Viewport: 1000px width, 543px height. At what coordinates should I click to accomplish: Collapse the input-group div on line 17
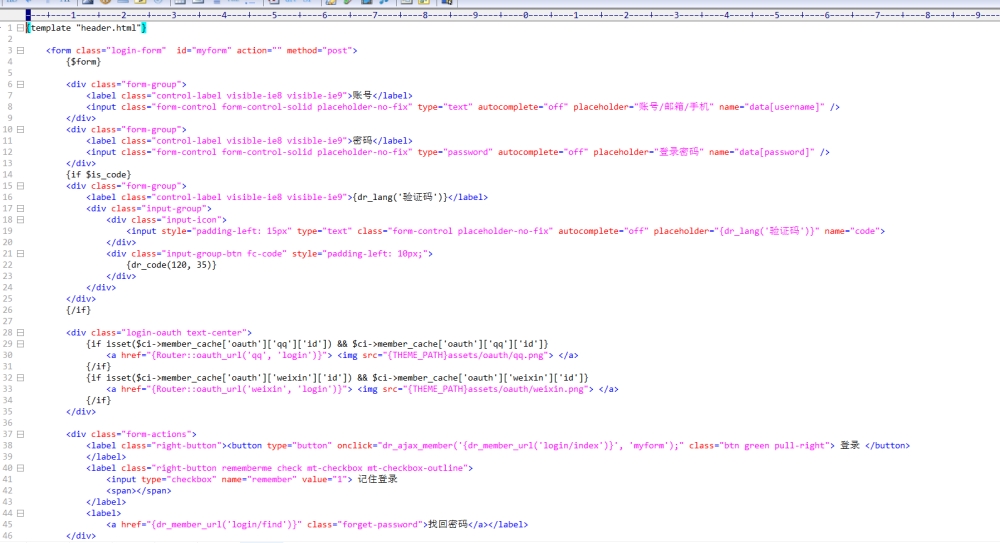point(20,209)
